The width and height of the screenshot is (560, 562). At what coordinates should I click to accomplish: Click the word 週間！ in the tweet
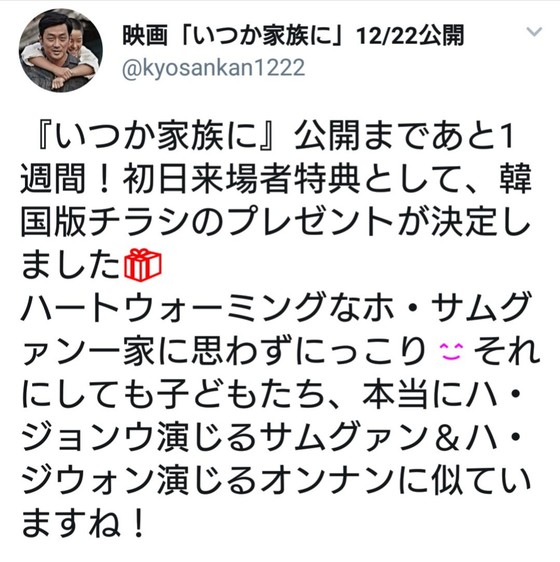tap(70, 180)
